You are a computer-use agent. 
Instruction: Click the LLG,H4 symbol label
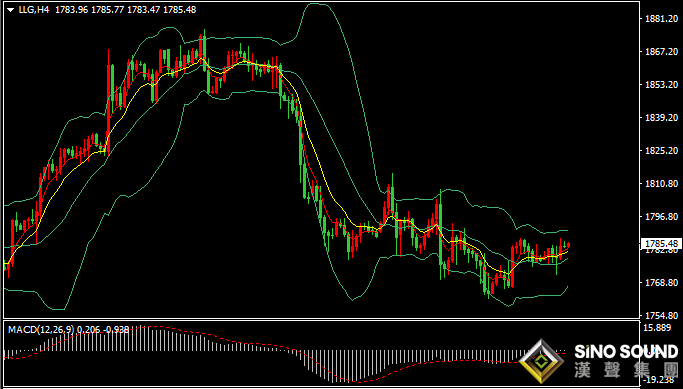[x=34, y=10]
